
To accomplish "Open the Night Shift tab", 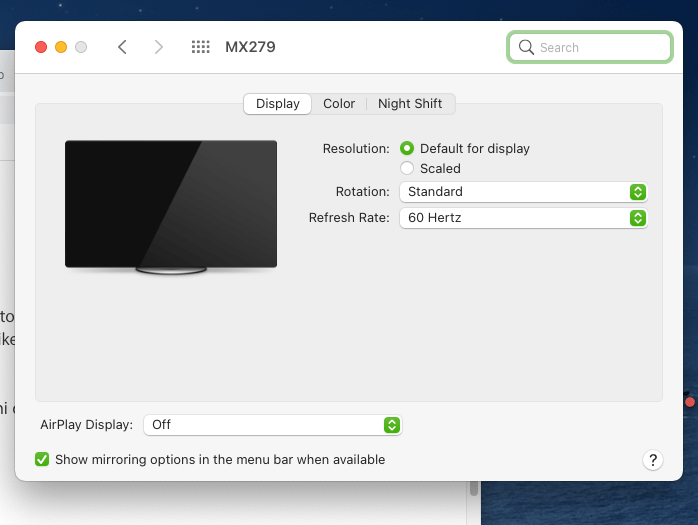I will click(410, 104).
